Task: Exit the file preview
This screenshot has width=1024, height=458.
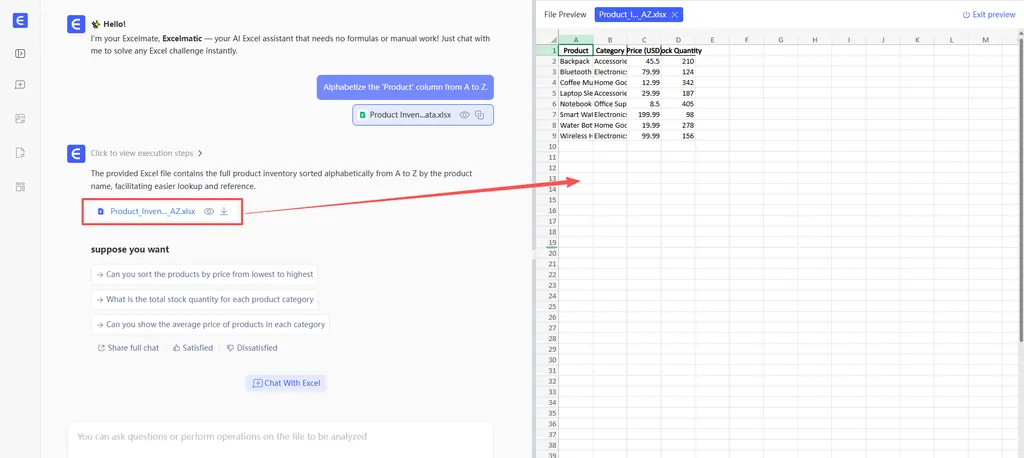Action: point(988,15)
